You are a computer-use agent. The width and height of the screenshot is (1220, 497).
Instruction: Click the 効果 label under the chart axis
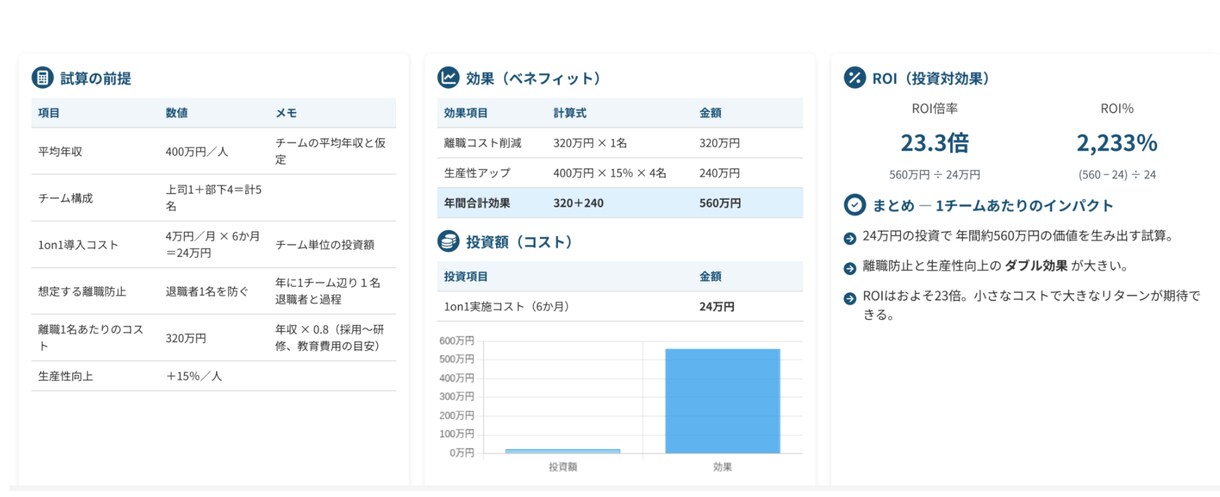[x=722, y=467]
